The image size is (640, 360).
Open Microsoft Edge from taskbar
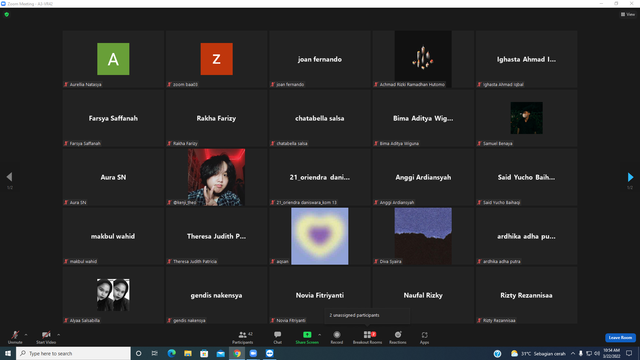pyautogui.click(x=171, y=353)
